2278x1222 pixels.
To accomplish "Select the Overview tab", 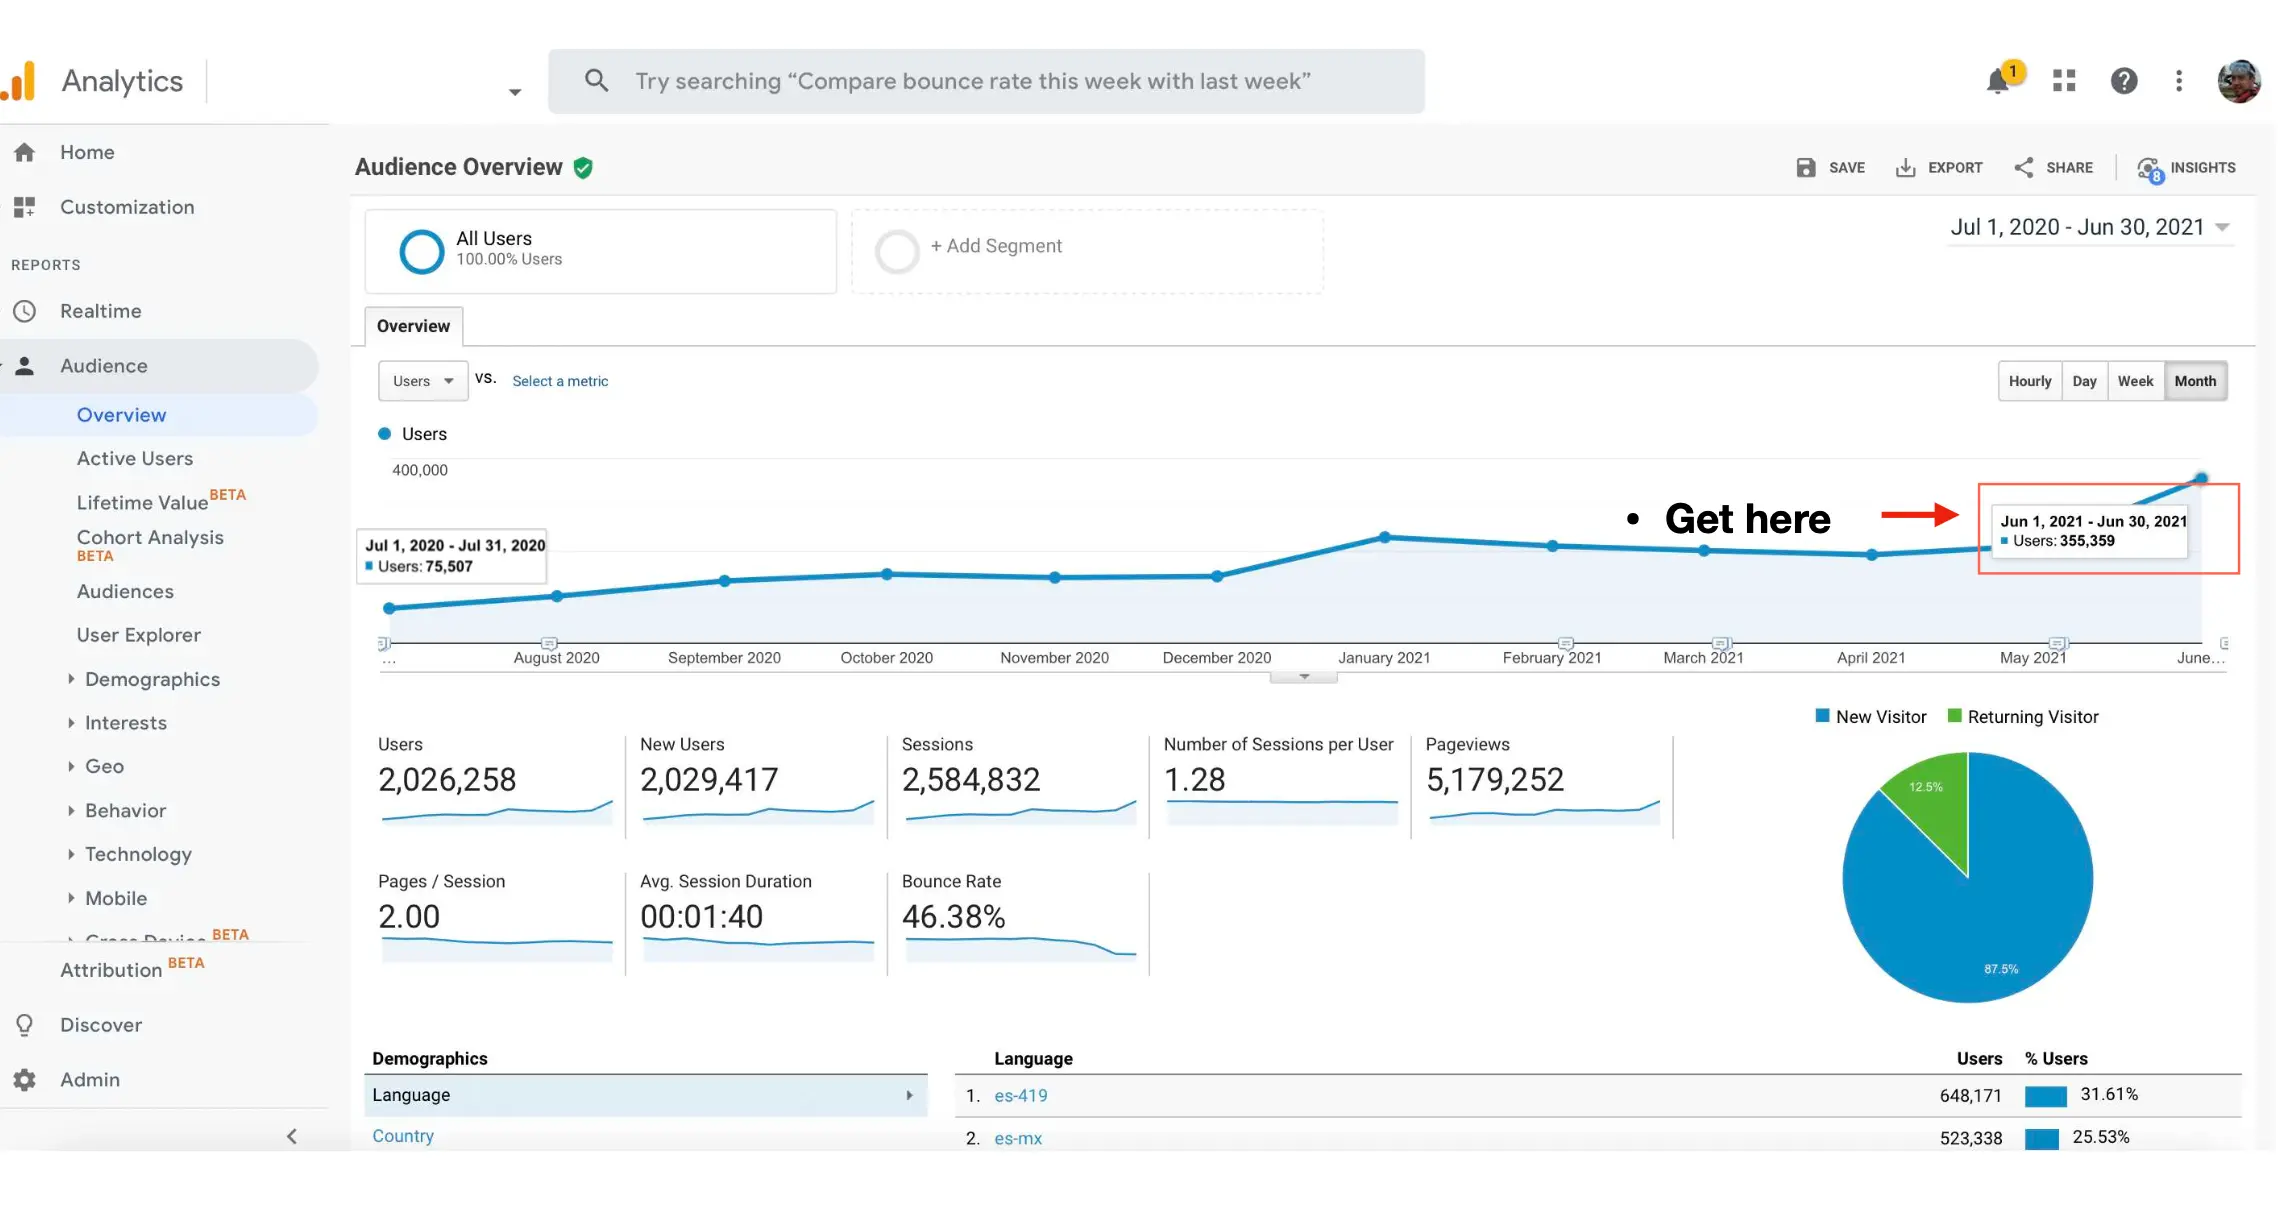I will 413,326.
